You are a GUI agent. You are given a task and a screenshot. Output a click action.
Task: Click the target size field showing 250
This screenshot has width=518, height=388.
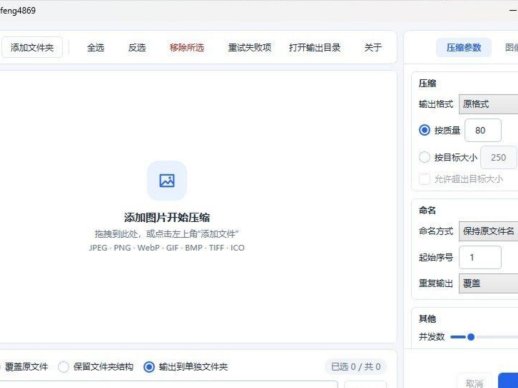499,157
